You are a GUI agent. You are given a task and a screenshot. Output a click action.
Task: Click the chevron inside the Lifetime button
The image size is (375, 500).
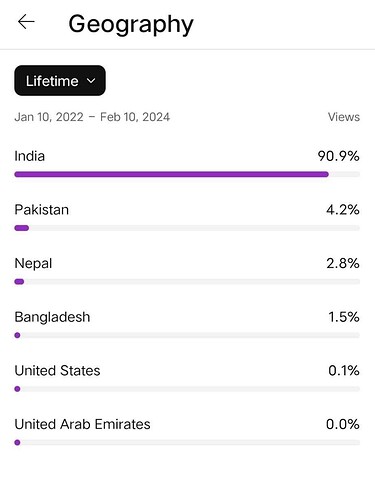point(91,81)
